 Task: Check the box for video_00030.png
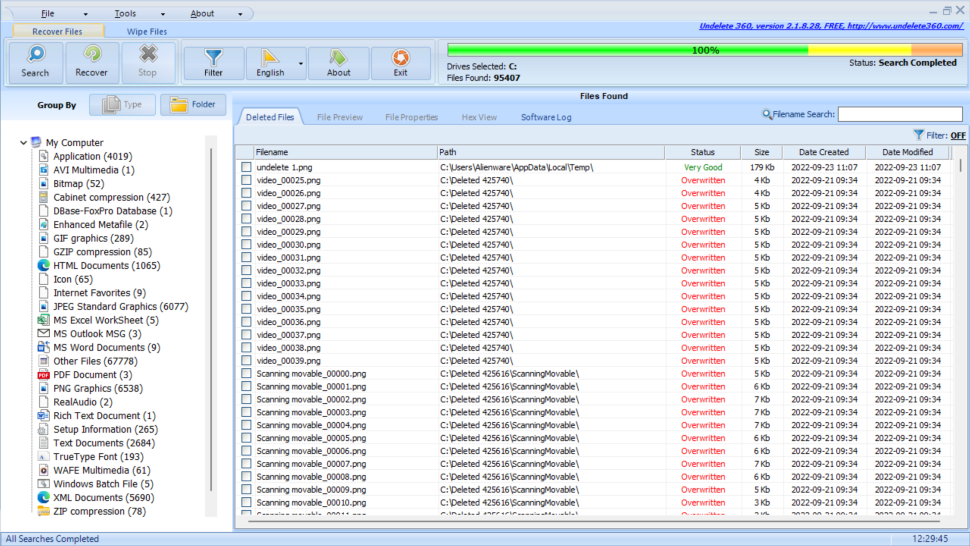coord(246,245)
